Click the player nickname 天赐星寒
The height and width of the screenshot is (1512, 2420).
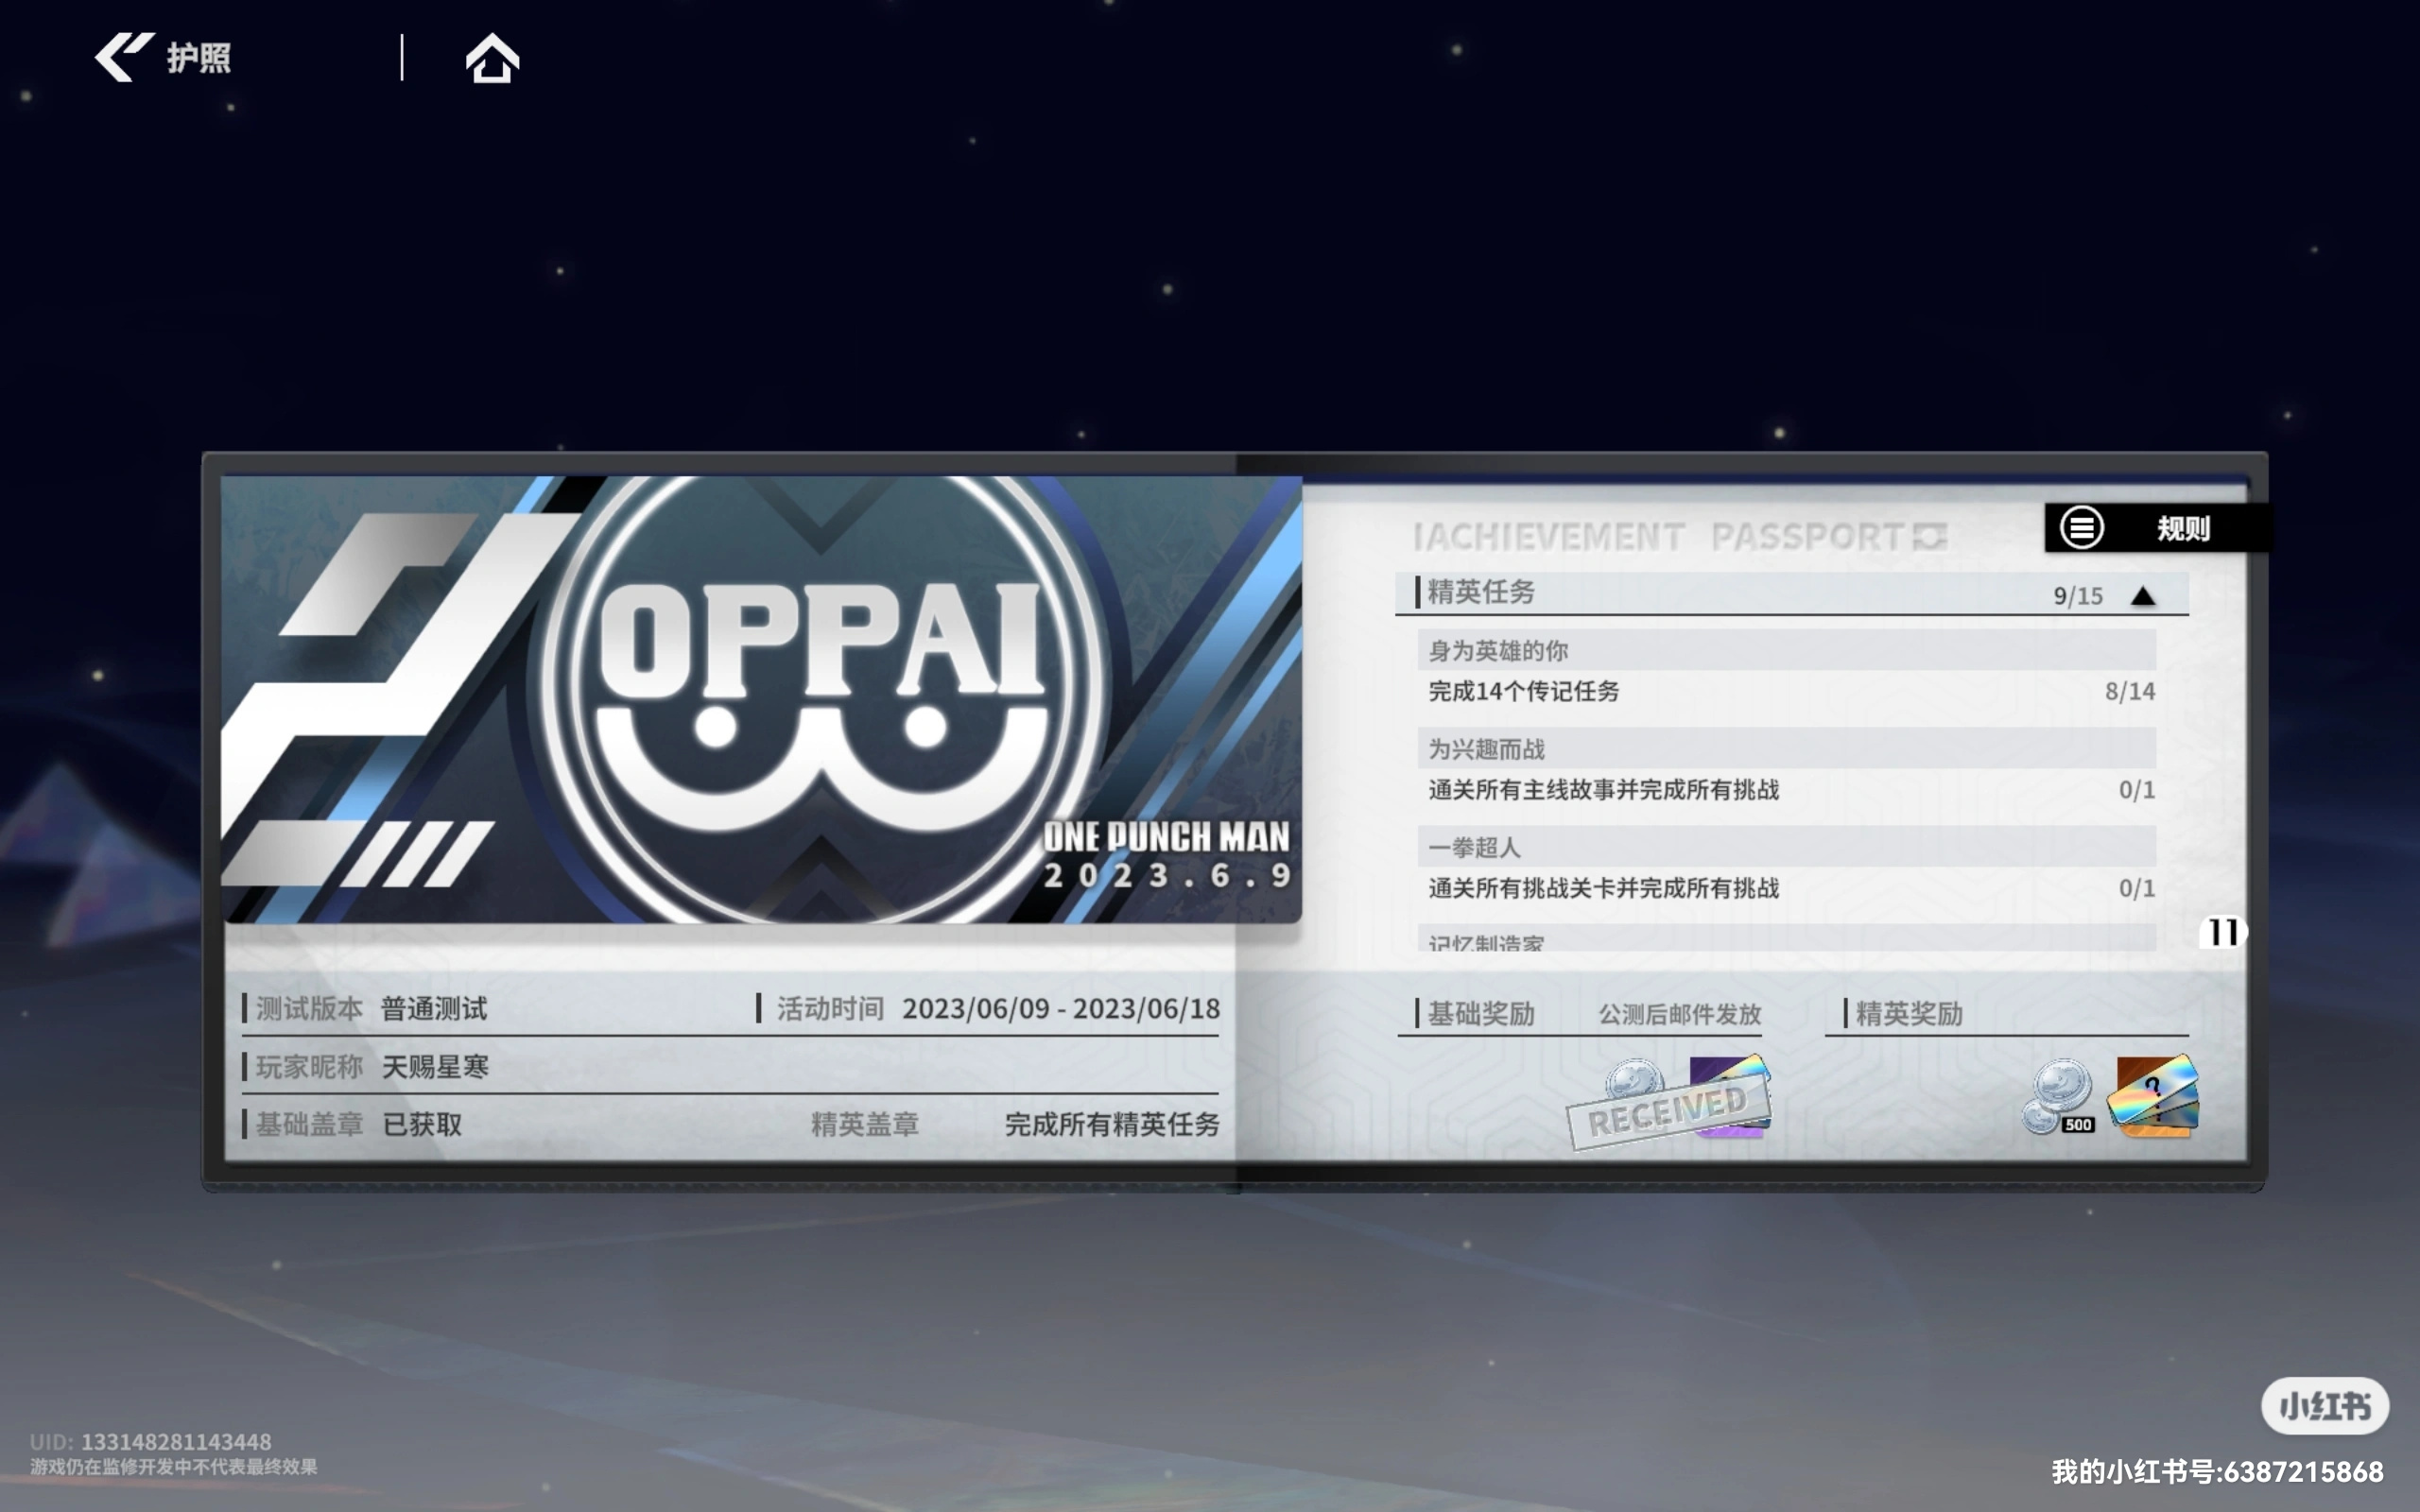pyautogui.click(x=435, y=1067)
